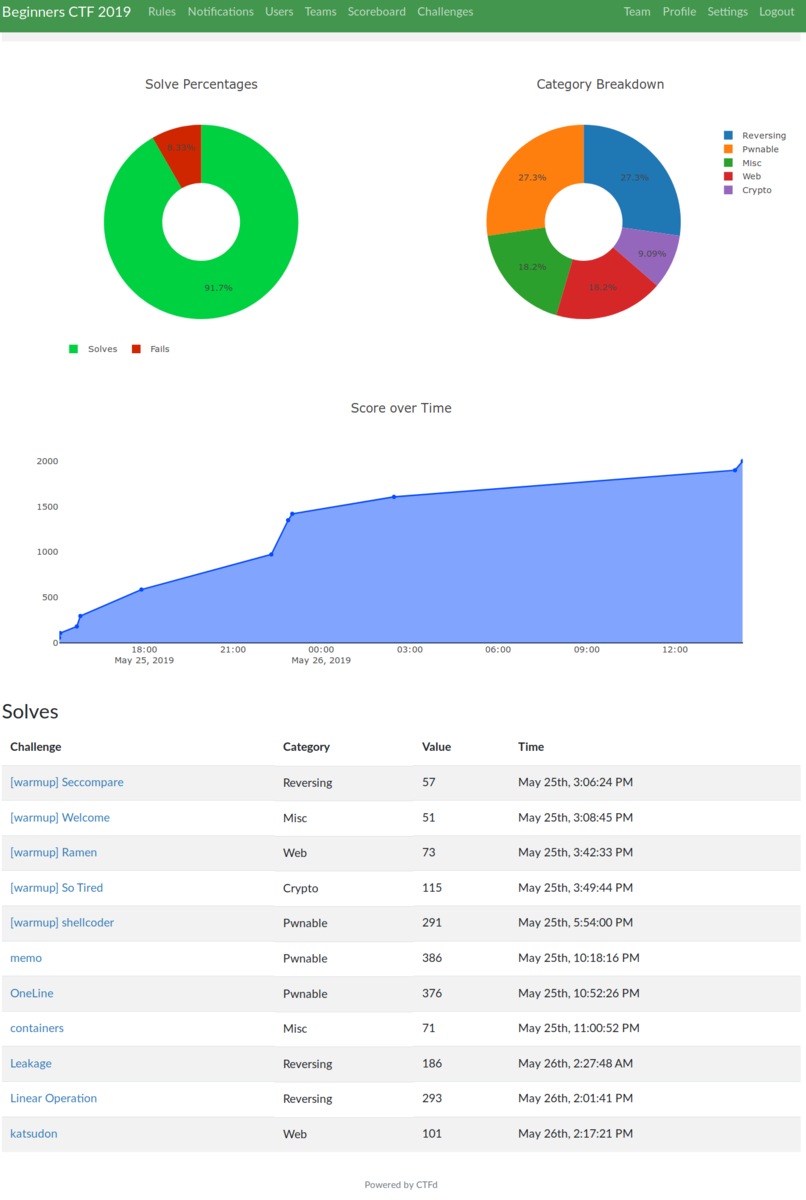806x1200 pixels.
Task: Hide the Pwnable slice via legend
Action: click(754, 148)
